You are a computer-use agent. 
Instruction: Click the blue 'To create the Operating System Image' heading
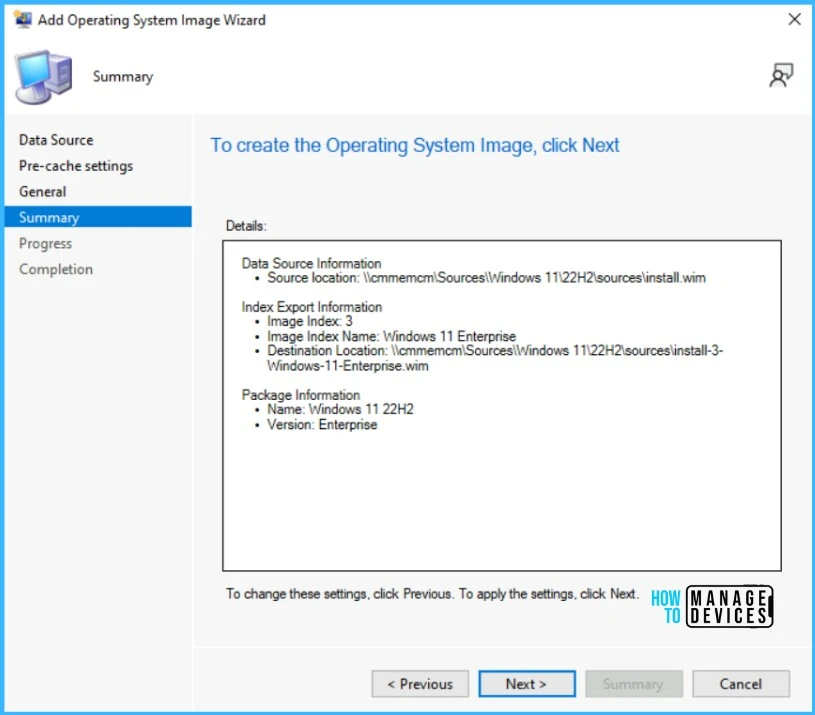[415, 145]
